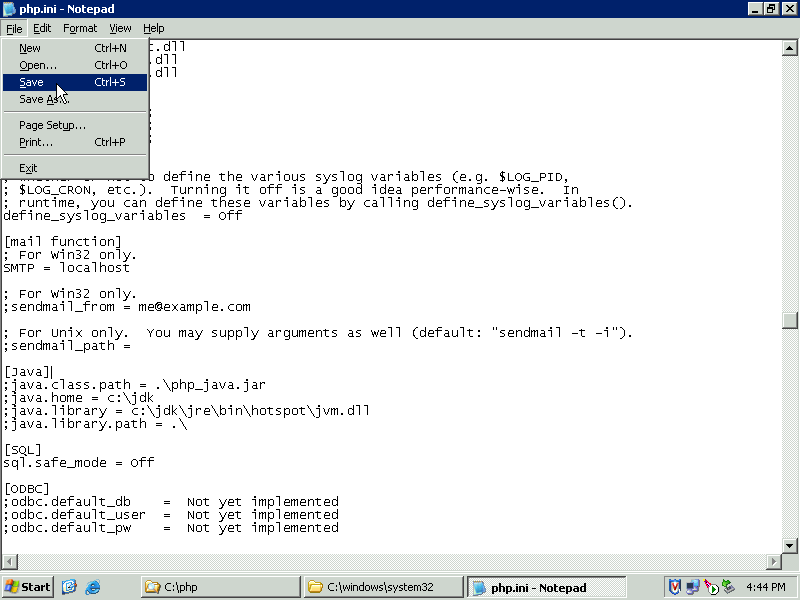Click the horizontal scrollbar right arrow
Image resolution: width=800 pixels, height=600 pixels.
point(773,562)
